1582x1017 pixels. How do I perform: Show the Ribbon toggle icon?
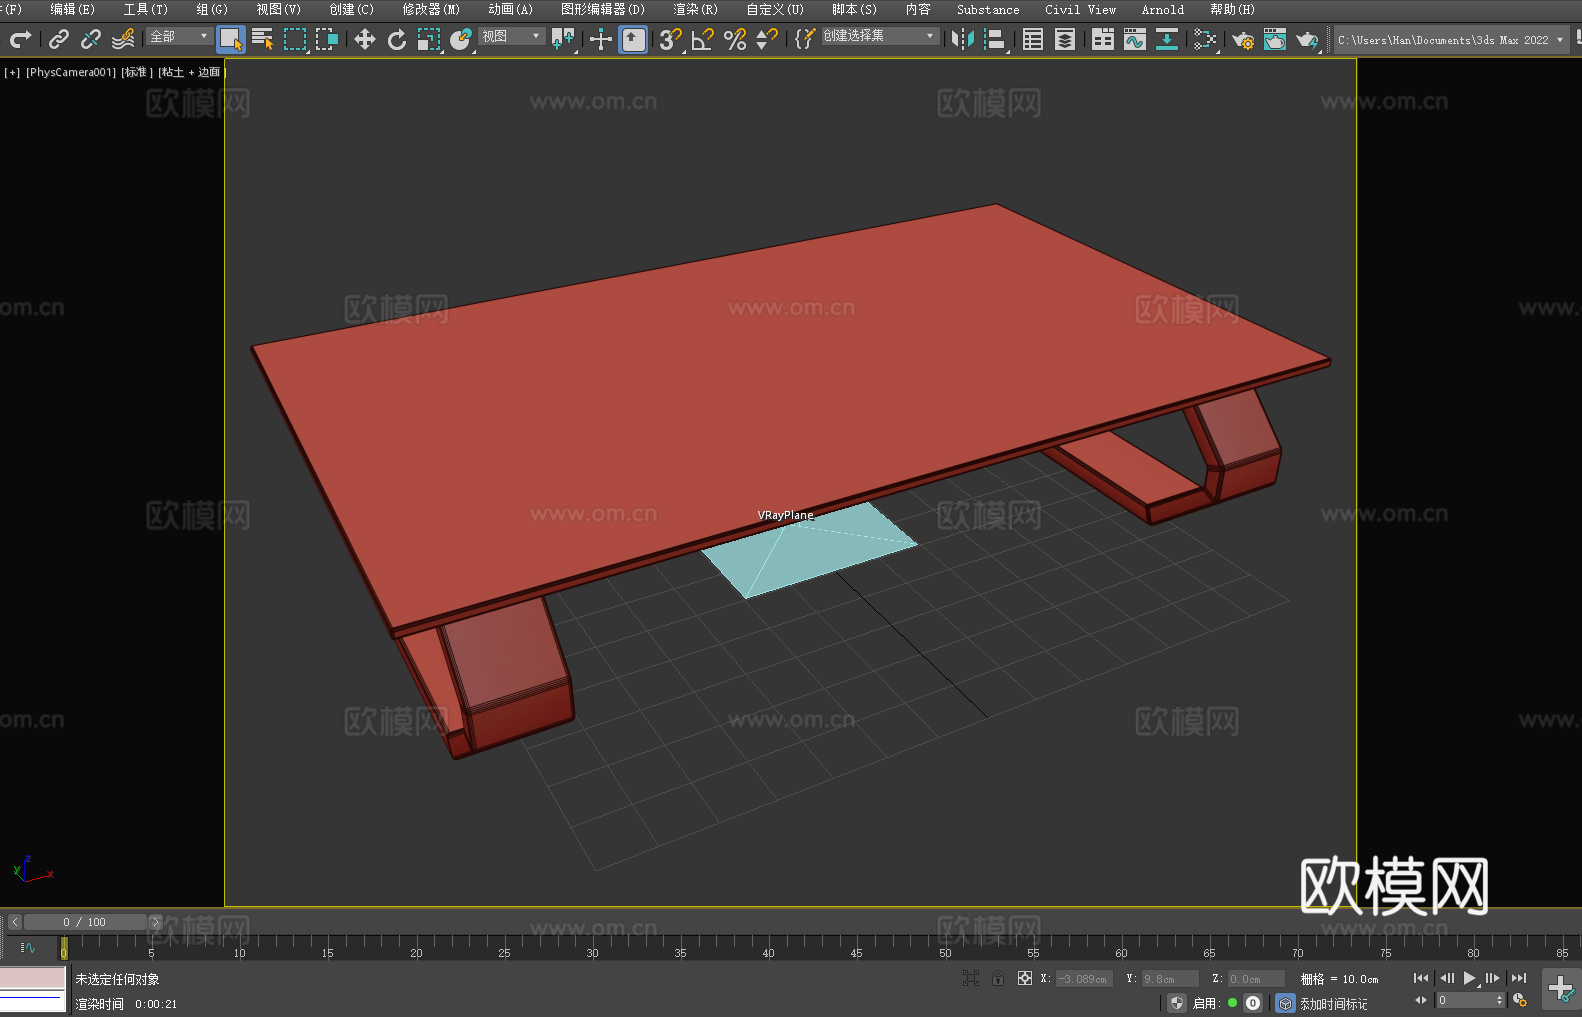tap(1103, 39)
